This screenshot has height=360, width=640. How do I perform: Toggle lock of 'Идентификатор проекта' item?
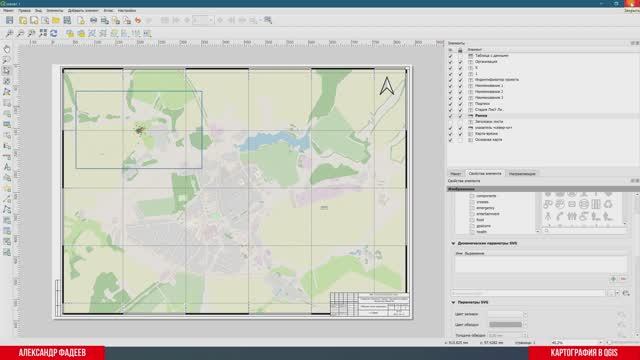[x=460, y=80]
